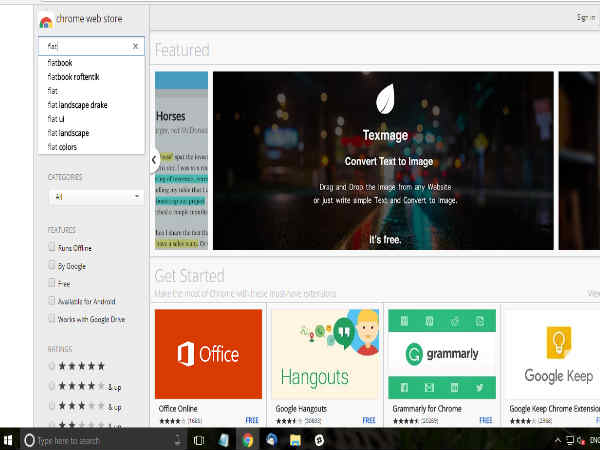Click the Cortana search circle icon
The height and width of the screenshot is (450, 600).
[x=29, y=440]
